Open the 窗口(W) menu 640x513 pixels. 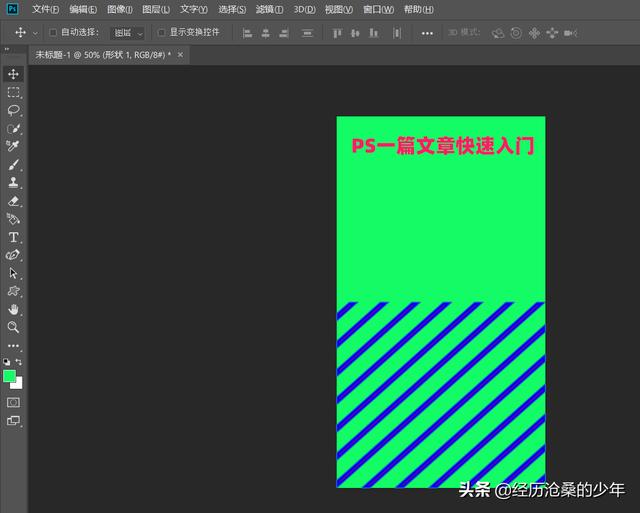click(x=378, y=9)
